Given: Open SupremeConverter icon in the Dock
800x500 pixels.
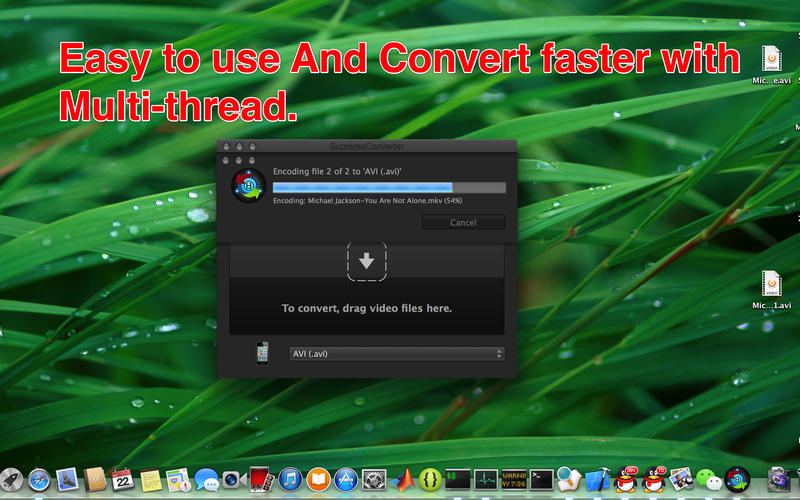Looking at the screenshot, I should tap(737, 480).
